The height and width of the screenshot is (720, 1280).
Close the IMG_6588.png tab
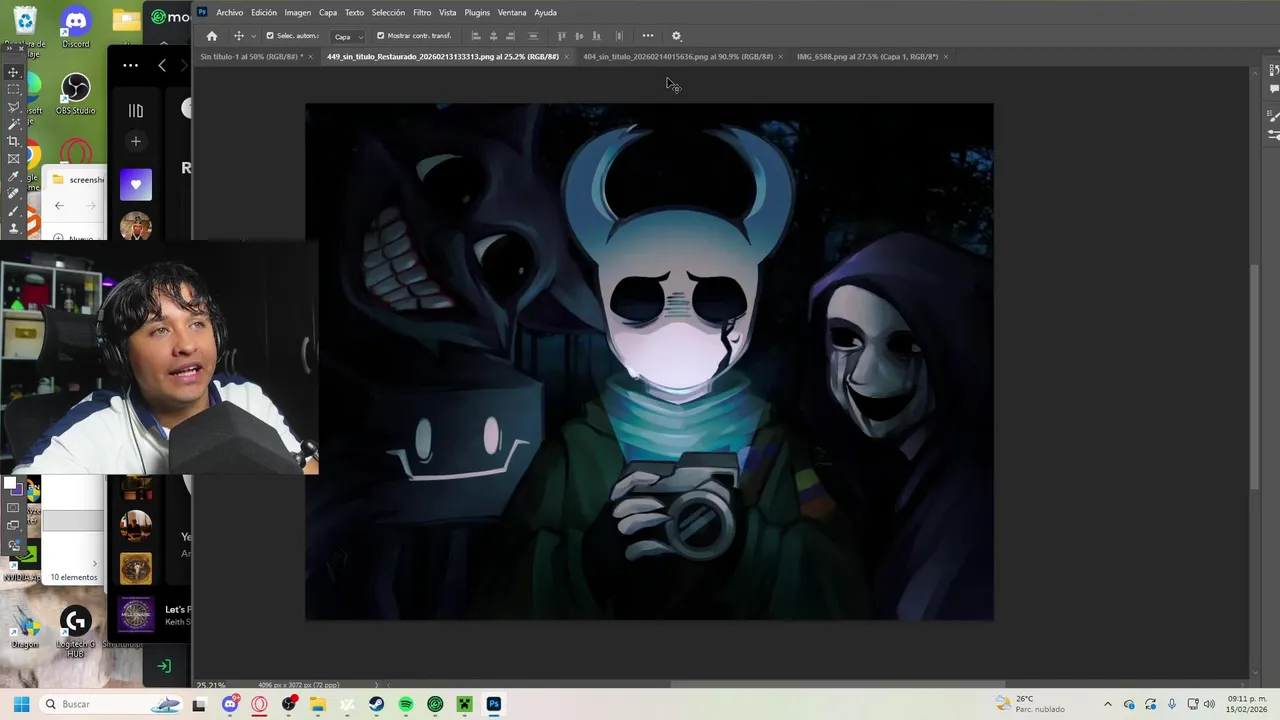pyautogui.click(x=946, y=57)
